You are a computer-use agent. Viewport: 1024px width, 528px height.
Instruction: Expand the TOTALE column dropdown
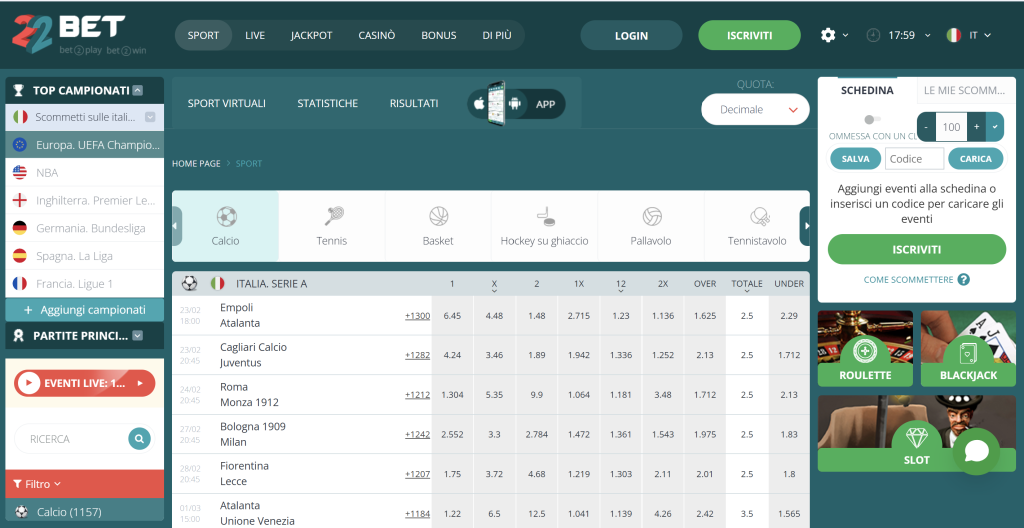click(x=747, y=290)
